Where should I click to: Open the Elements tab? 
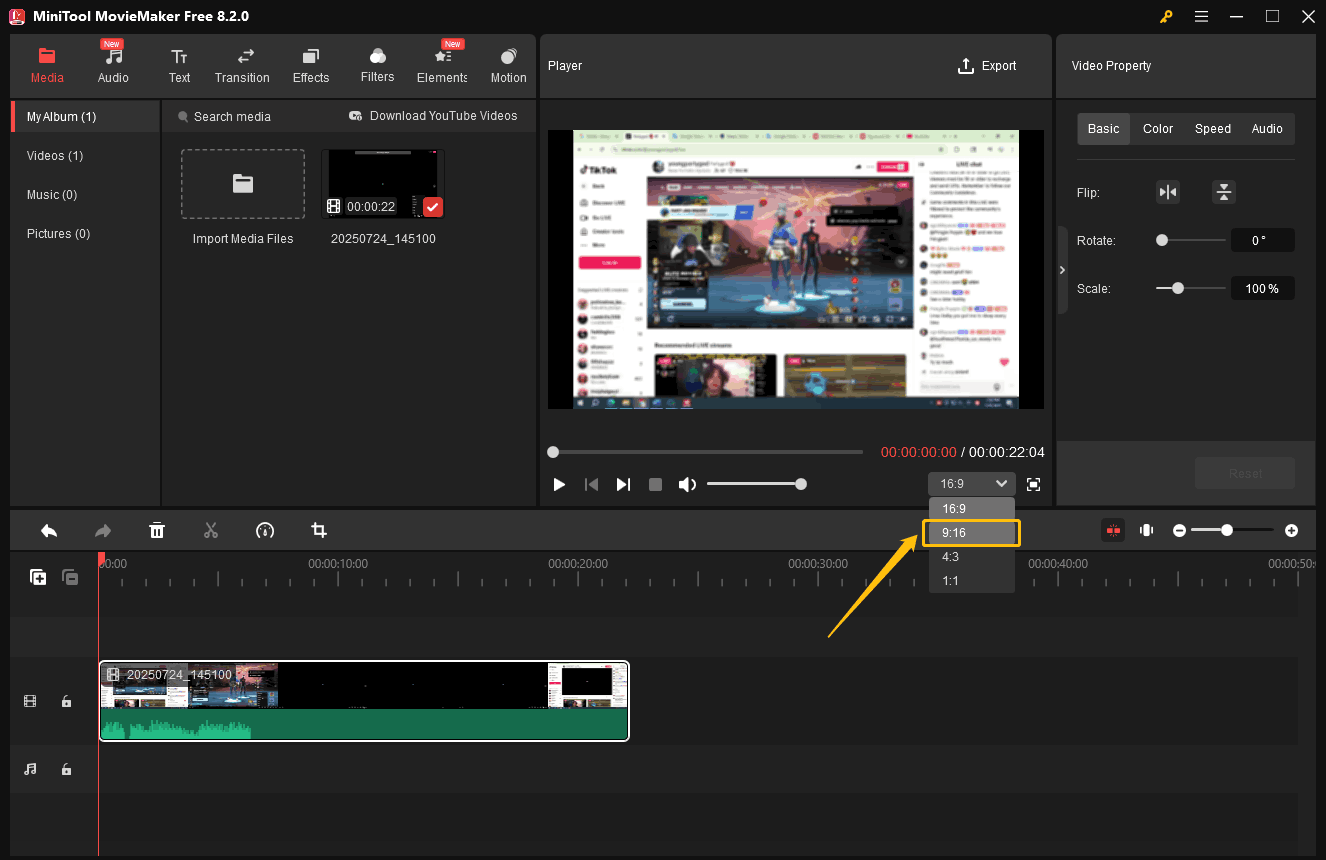[442, 65]
